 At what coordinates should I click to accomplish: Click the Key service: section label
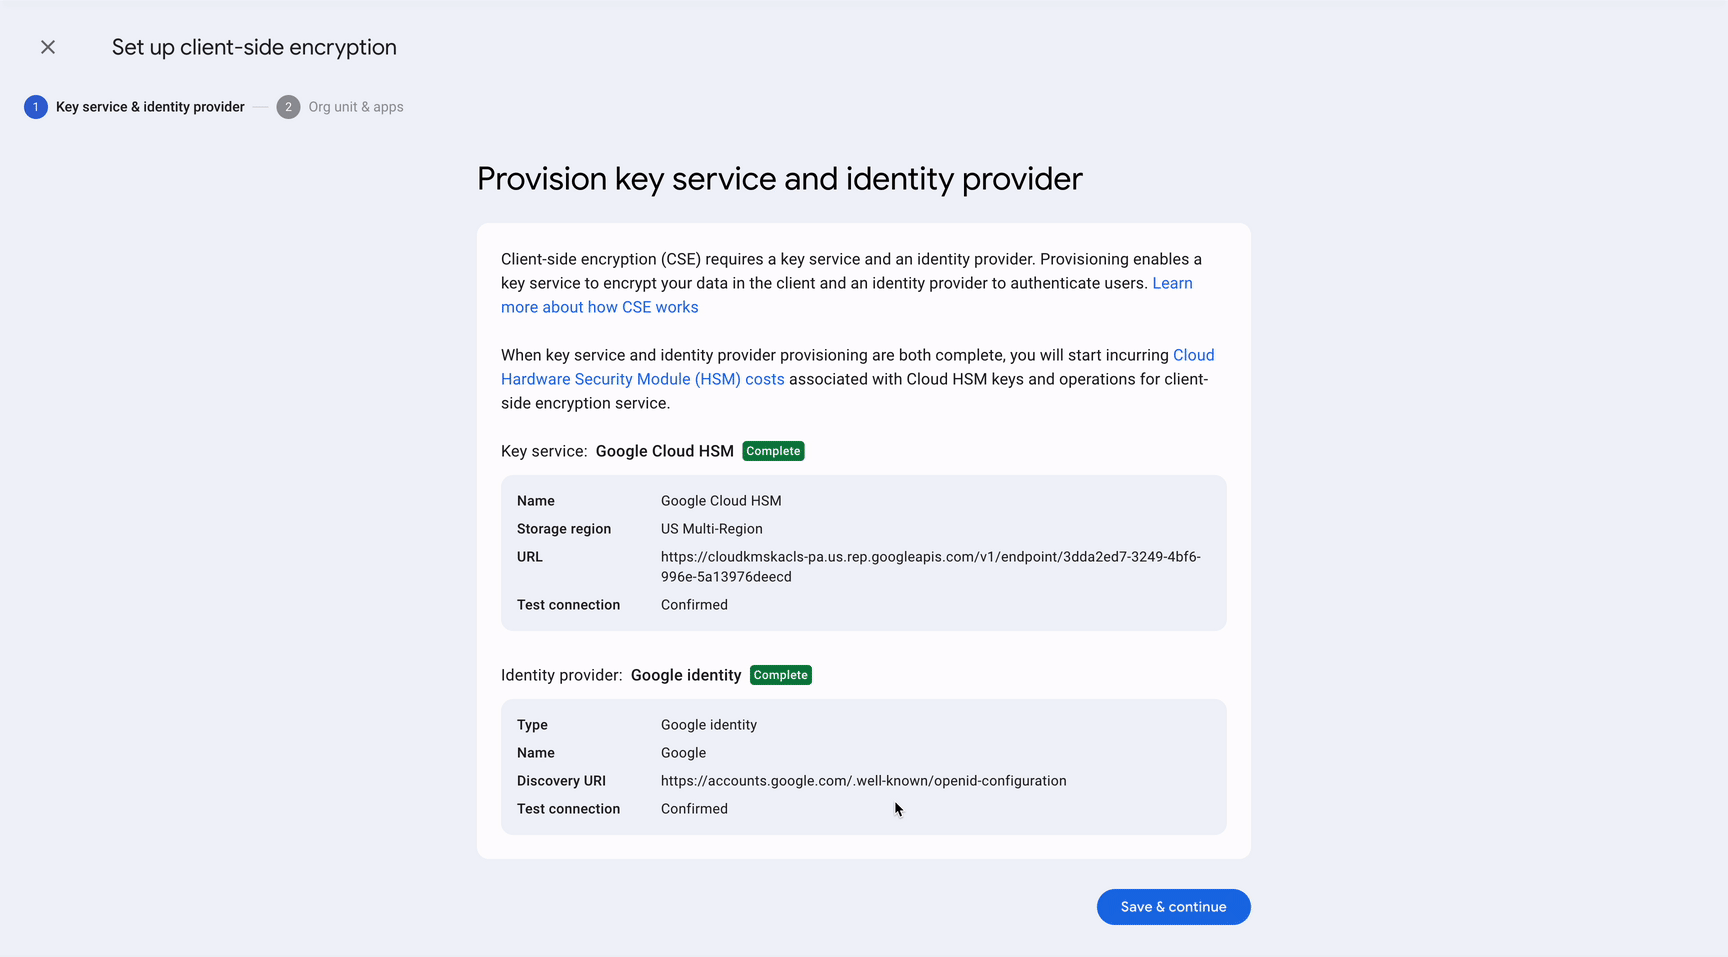pos(544,451)
